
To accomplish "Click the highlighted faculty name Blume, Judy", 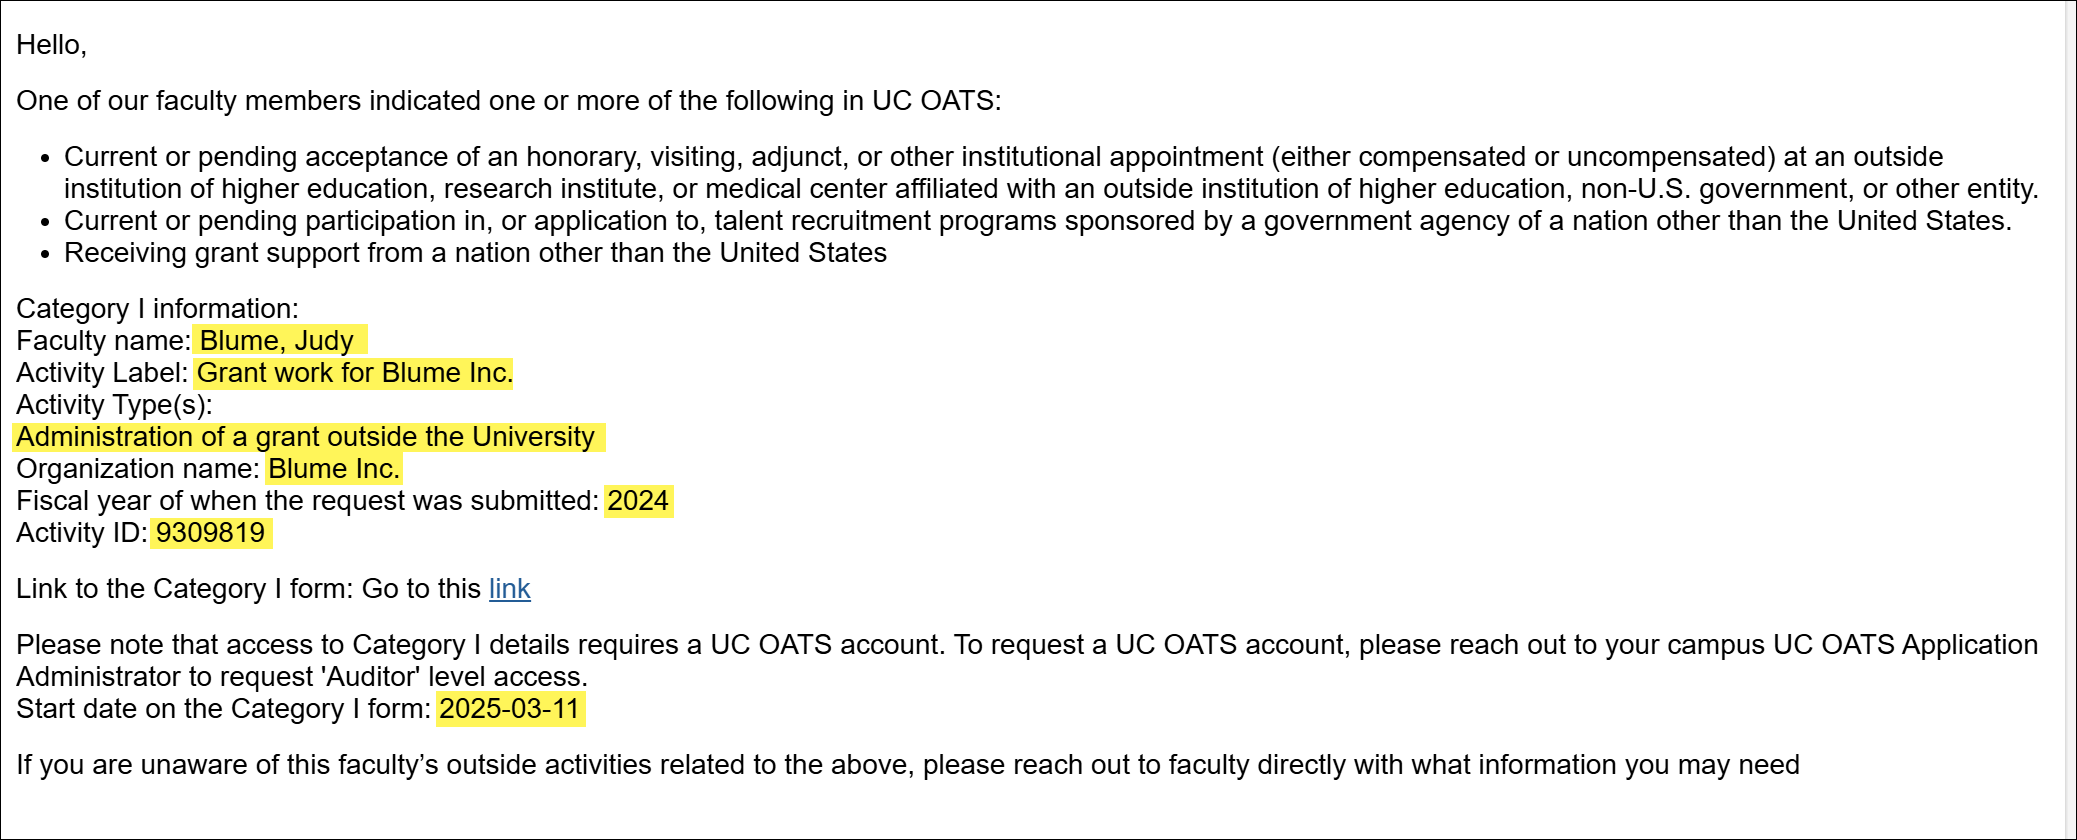I will click(277, 341).
